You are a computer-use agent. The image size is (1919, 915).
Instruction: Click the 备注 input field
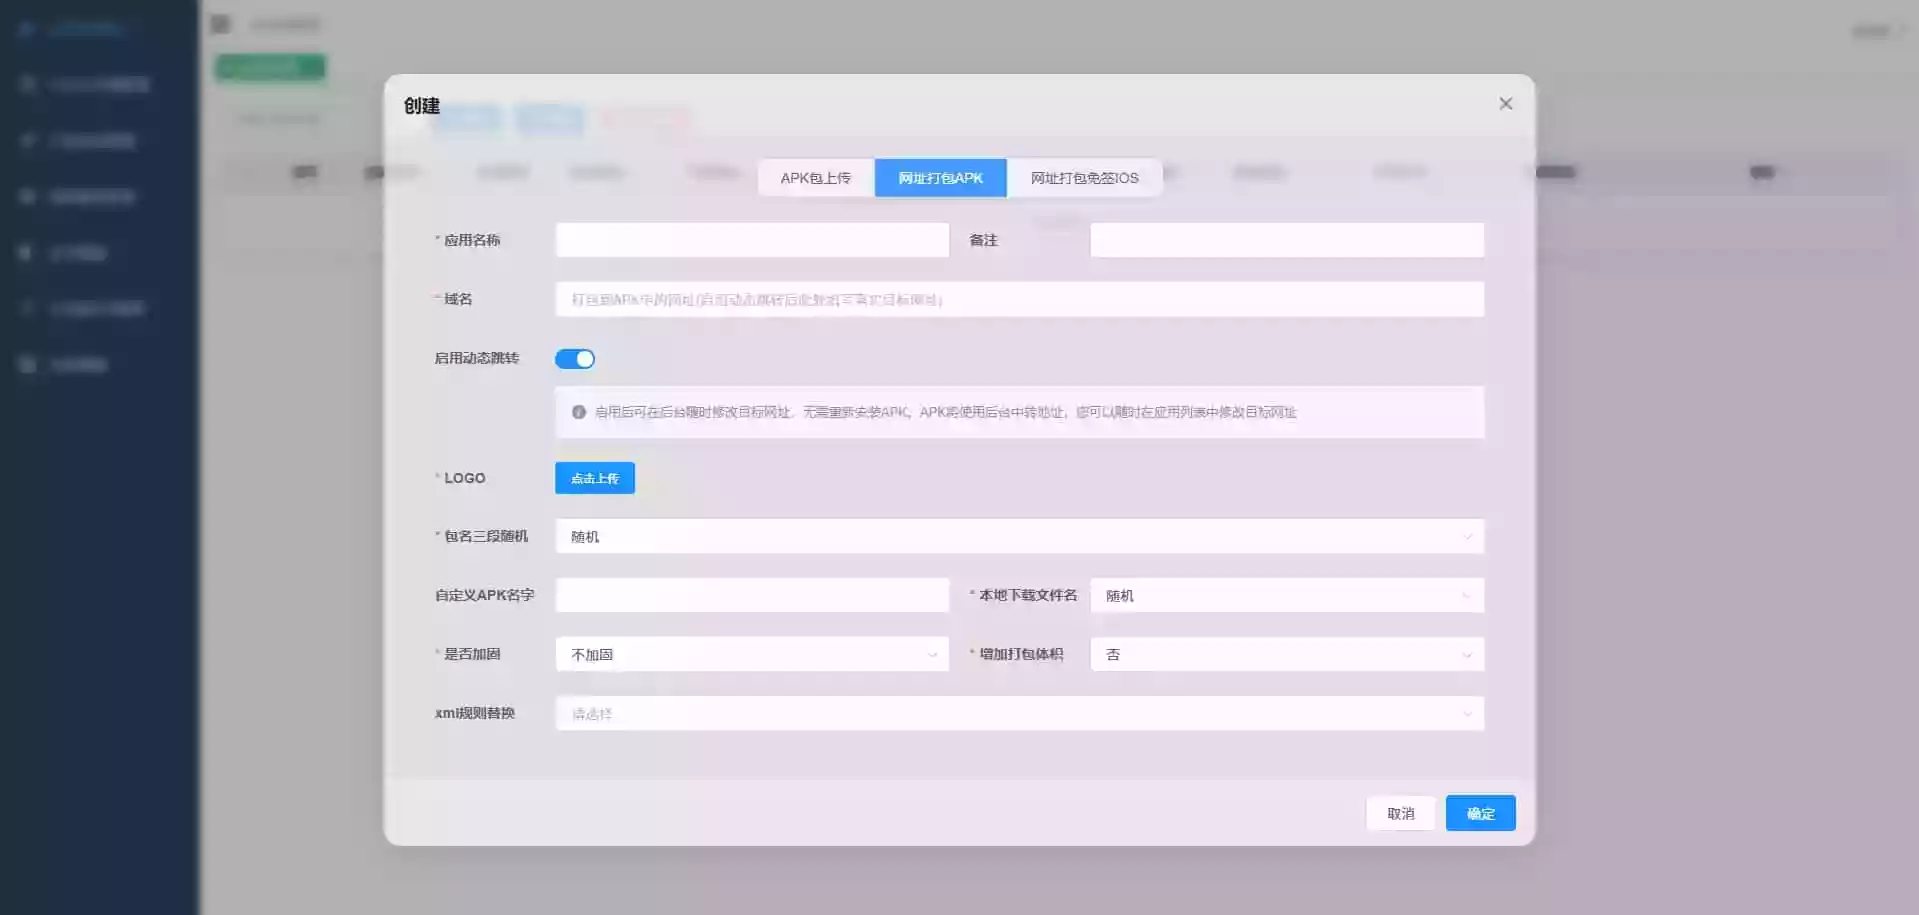(1287, 240)
